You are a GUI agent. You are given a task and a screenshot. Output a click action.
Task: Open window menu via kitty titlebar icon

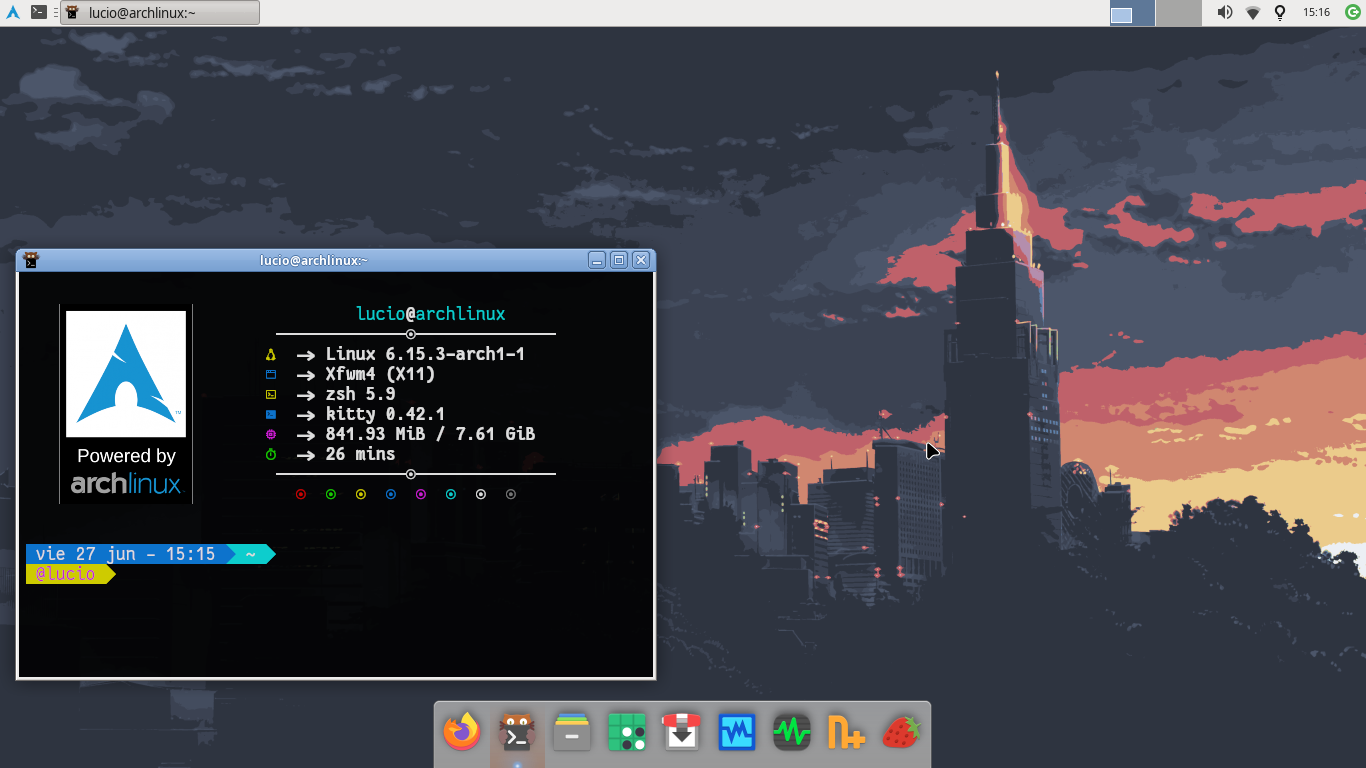pyautogui.click(x=31, y=260)
